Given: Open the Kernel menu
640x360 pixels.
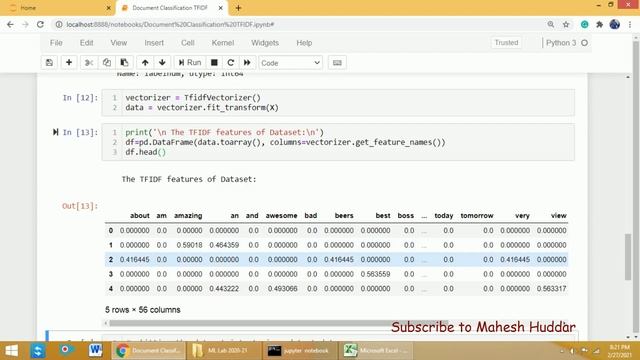Looking at the screenshot, I should point(223,43).
